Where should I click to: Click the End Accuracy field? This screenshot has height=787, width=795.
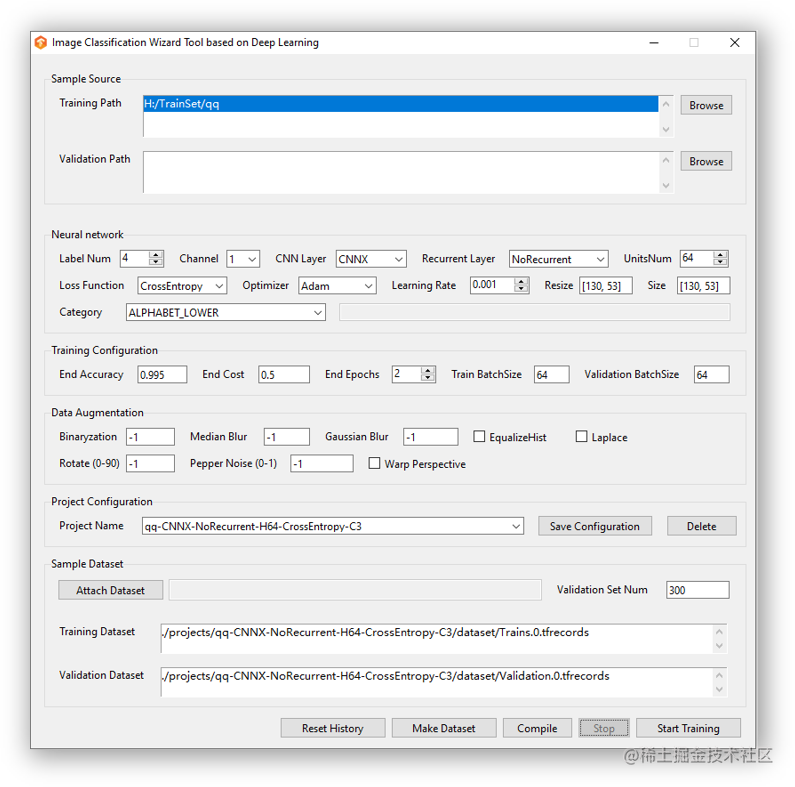tap(162, 375)
